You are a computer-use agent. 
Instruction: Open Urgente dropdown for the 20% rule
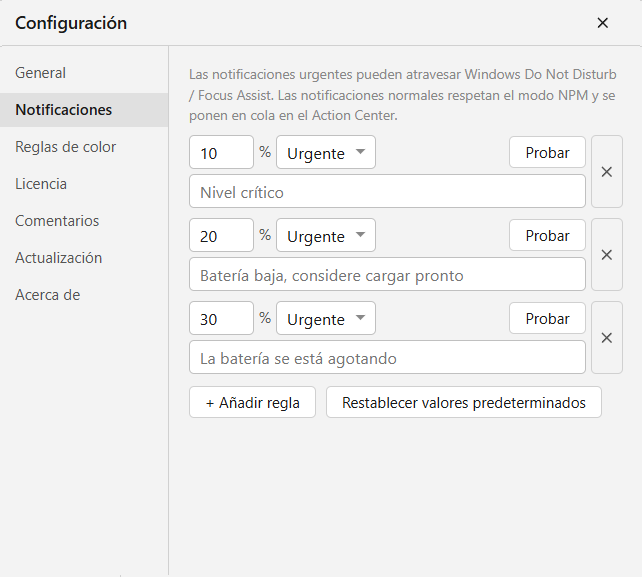point(326,235)
